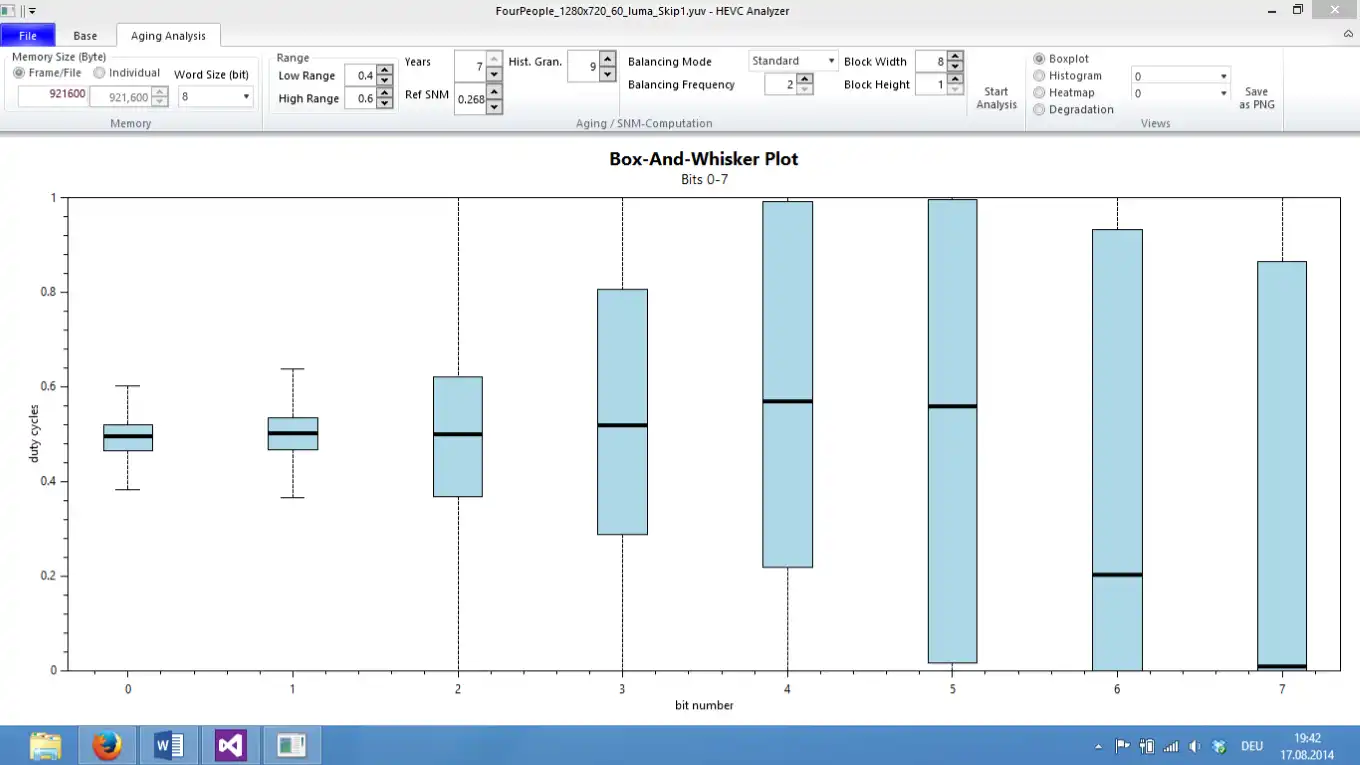Click the 'duty cycles' axis label
1360x765 pixels.
(34, 433)
